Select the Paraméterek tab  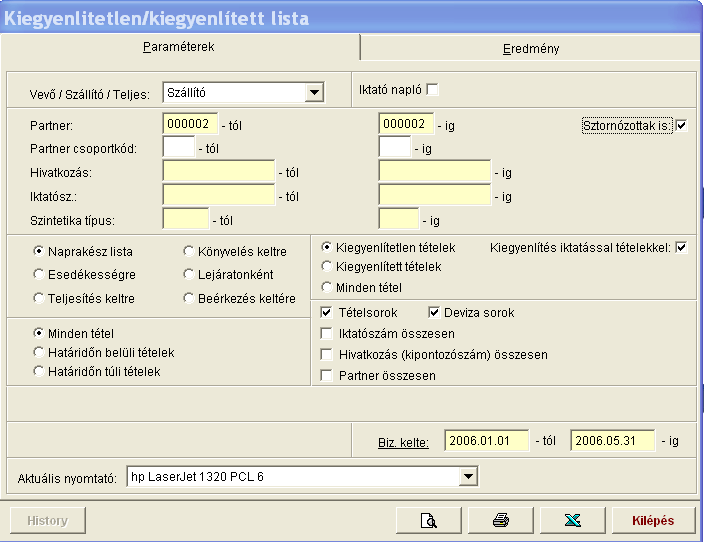pyautogui.click(x=179, y=47)
